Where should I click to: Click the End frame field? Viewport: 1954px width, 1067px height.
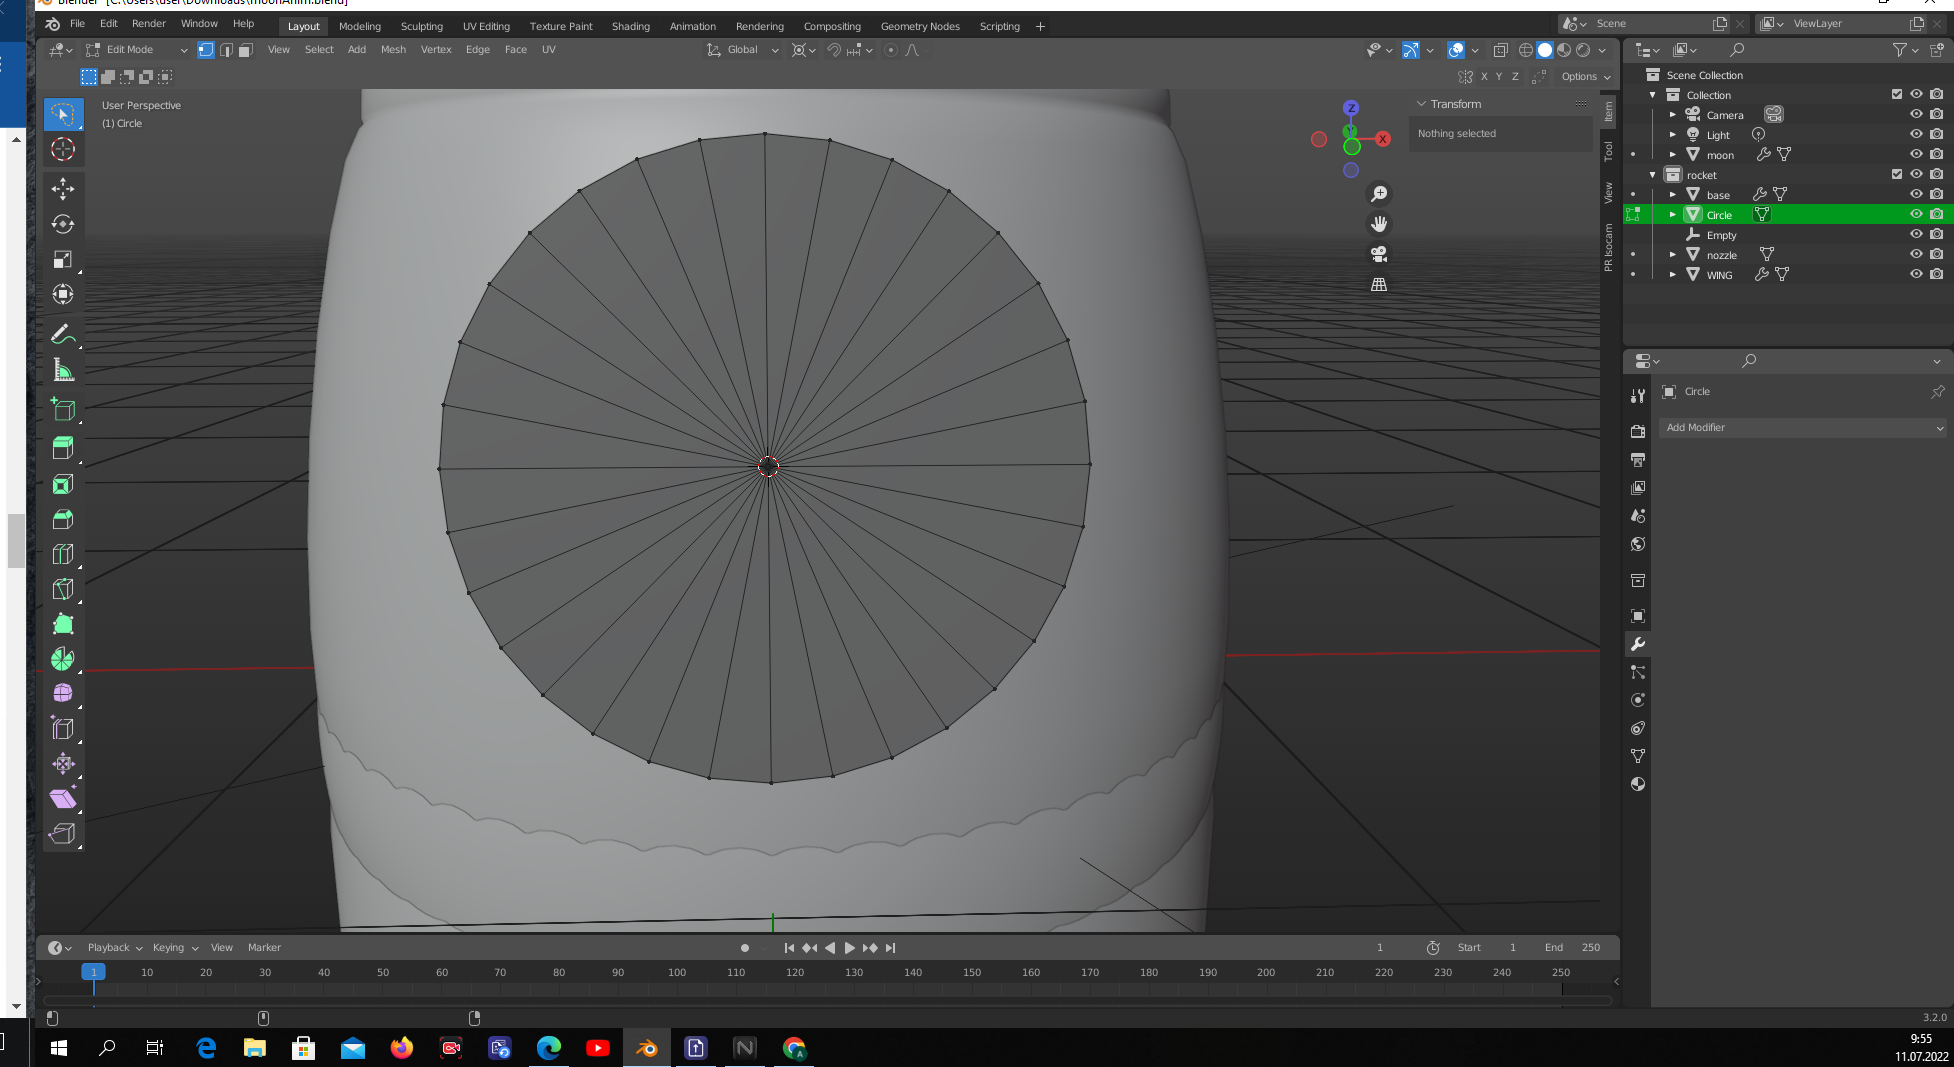1572,948
